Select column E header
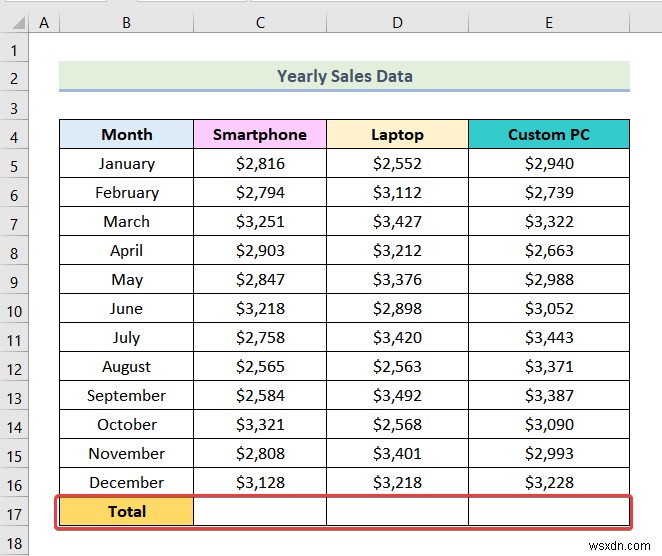Screen dimensions: 662x556 (549, 21)
